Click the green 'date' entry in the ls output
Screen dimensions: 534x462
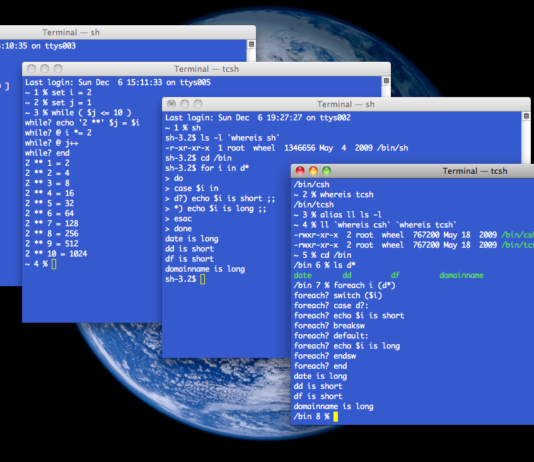click(x=303, y=275)
